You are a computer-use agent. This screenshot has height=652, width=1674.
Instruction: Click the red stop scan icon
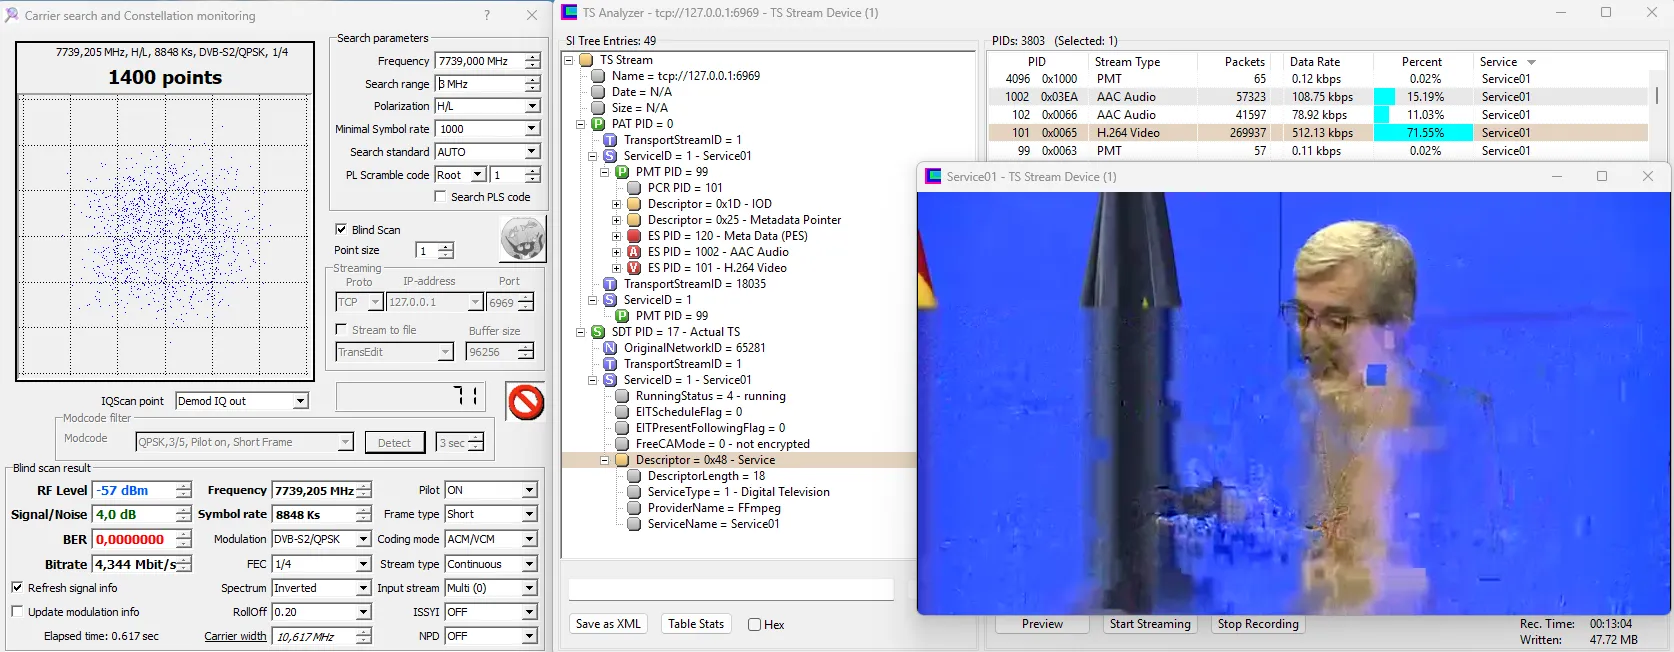click(525, 402)
